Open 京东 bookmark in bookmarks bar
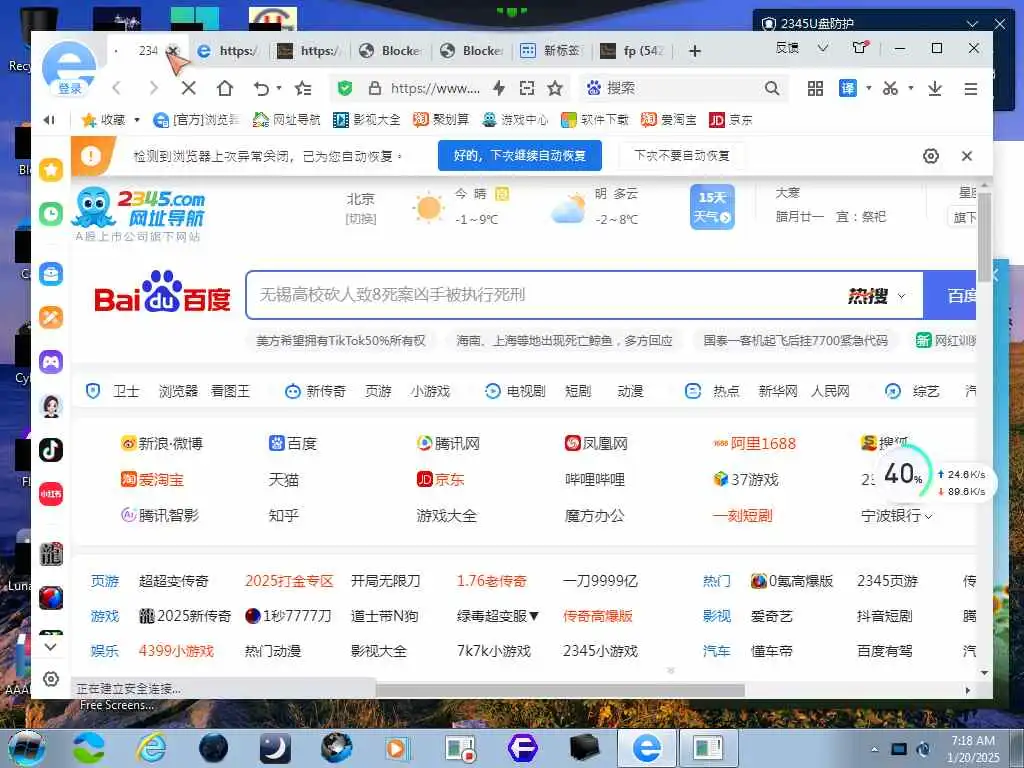 [x=731, y=120]
